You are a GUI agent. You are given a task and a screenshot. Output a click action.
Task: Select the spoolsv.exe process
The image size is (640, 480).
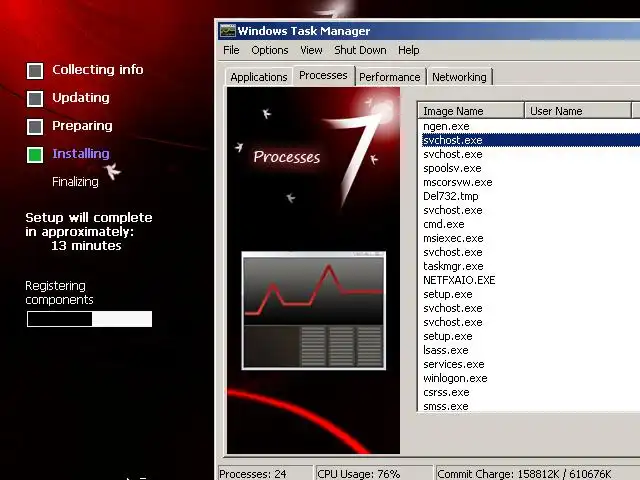point(452,168)
